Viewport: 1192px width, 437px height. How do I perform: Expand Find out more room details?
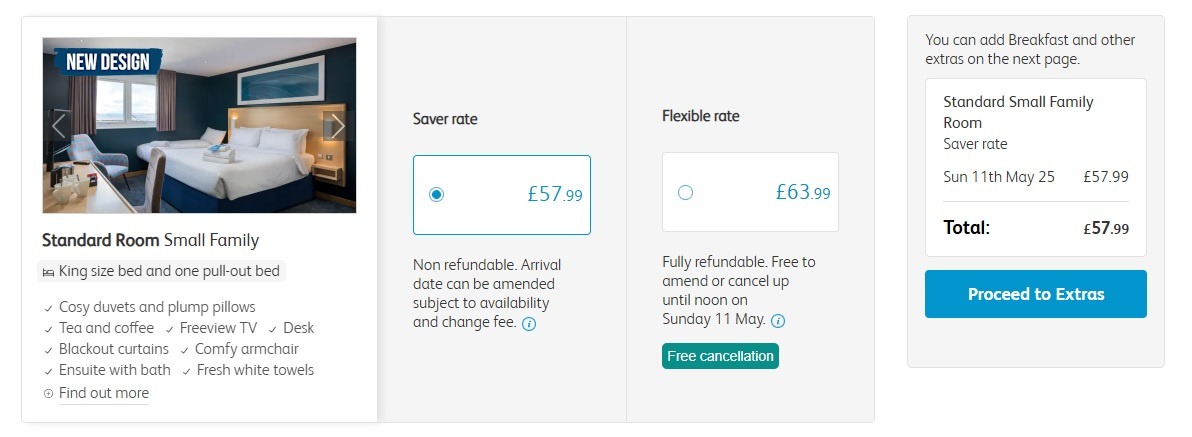[x=103, y=393]
